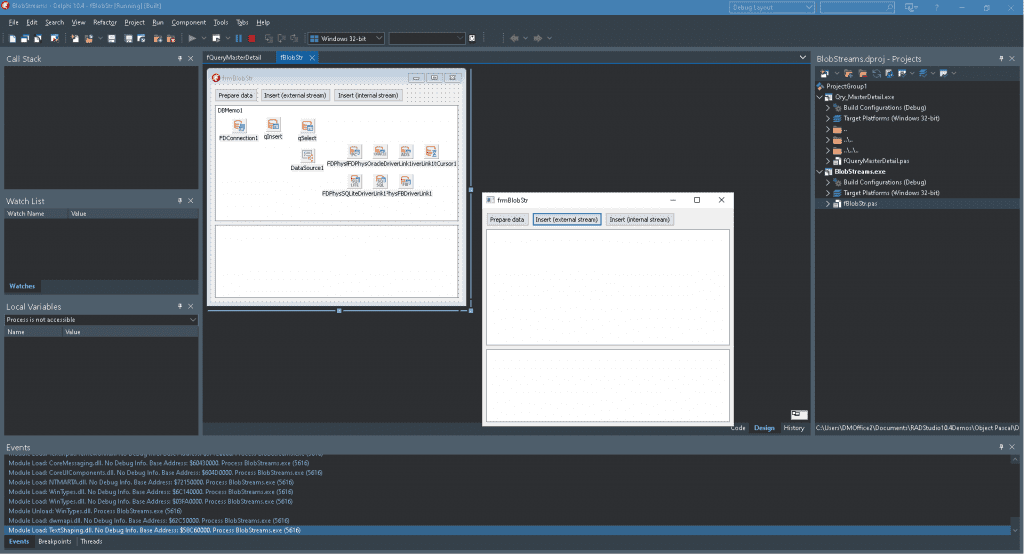The image size is (1024, 558).
Task: Click the Events panel vertical scrollbar
Action: tap(1015, 496)
